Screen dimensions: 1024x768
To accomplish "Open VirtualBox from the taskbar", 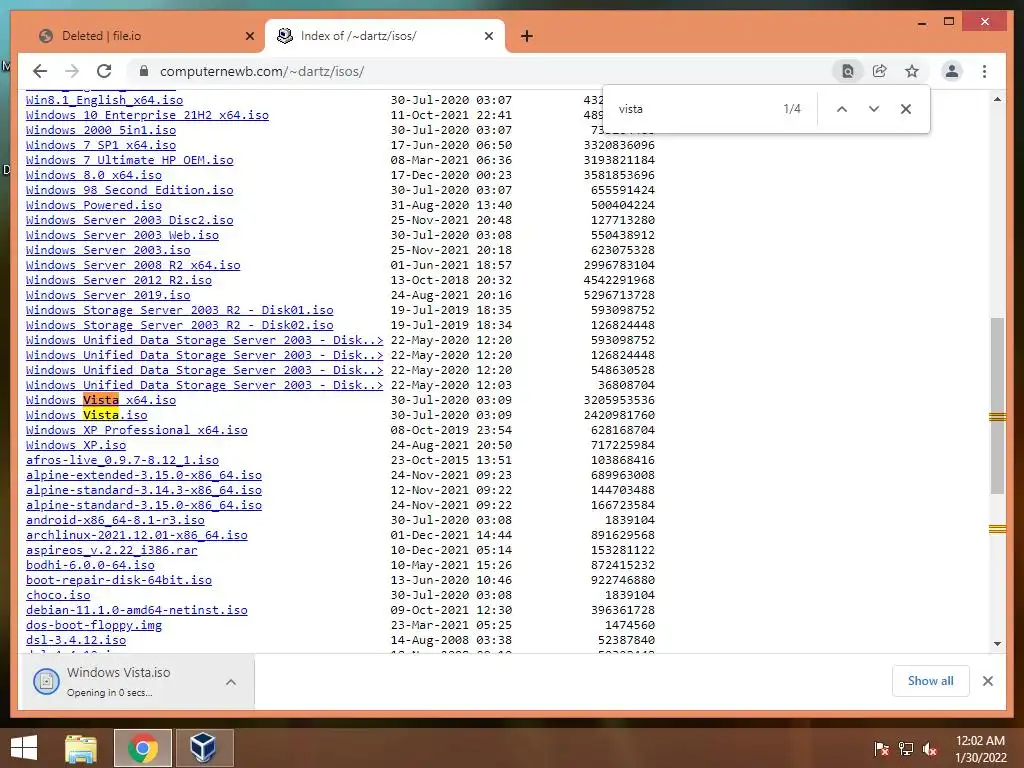I will pos(204,748).
